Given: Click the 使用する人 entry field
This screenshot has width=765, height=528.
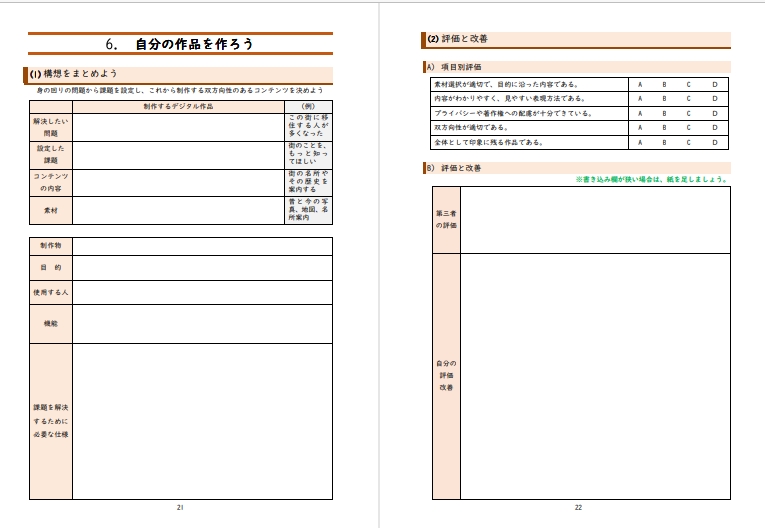Looking at the screenshot, I should pyautogui.click(x=202, y=292).
